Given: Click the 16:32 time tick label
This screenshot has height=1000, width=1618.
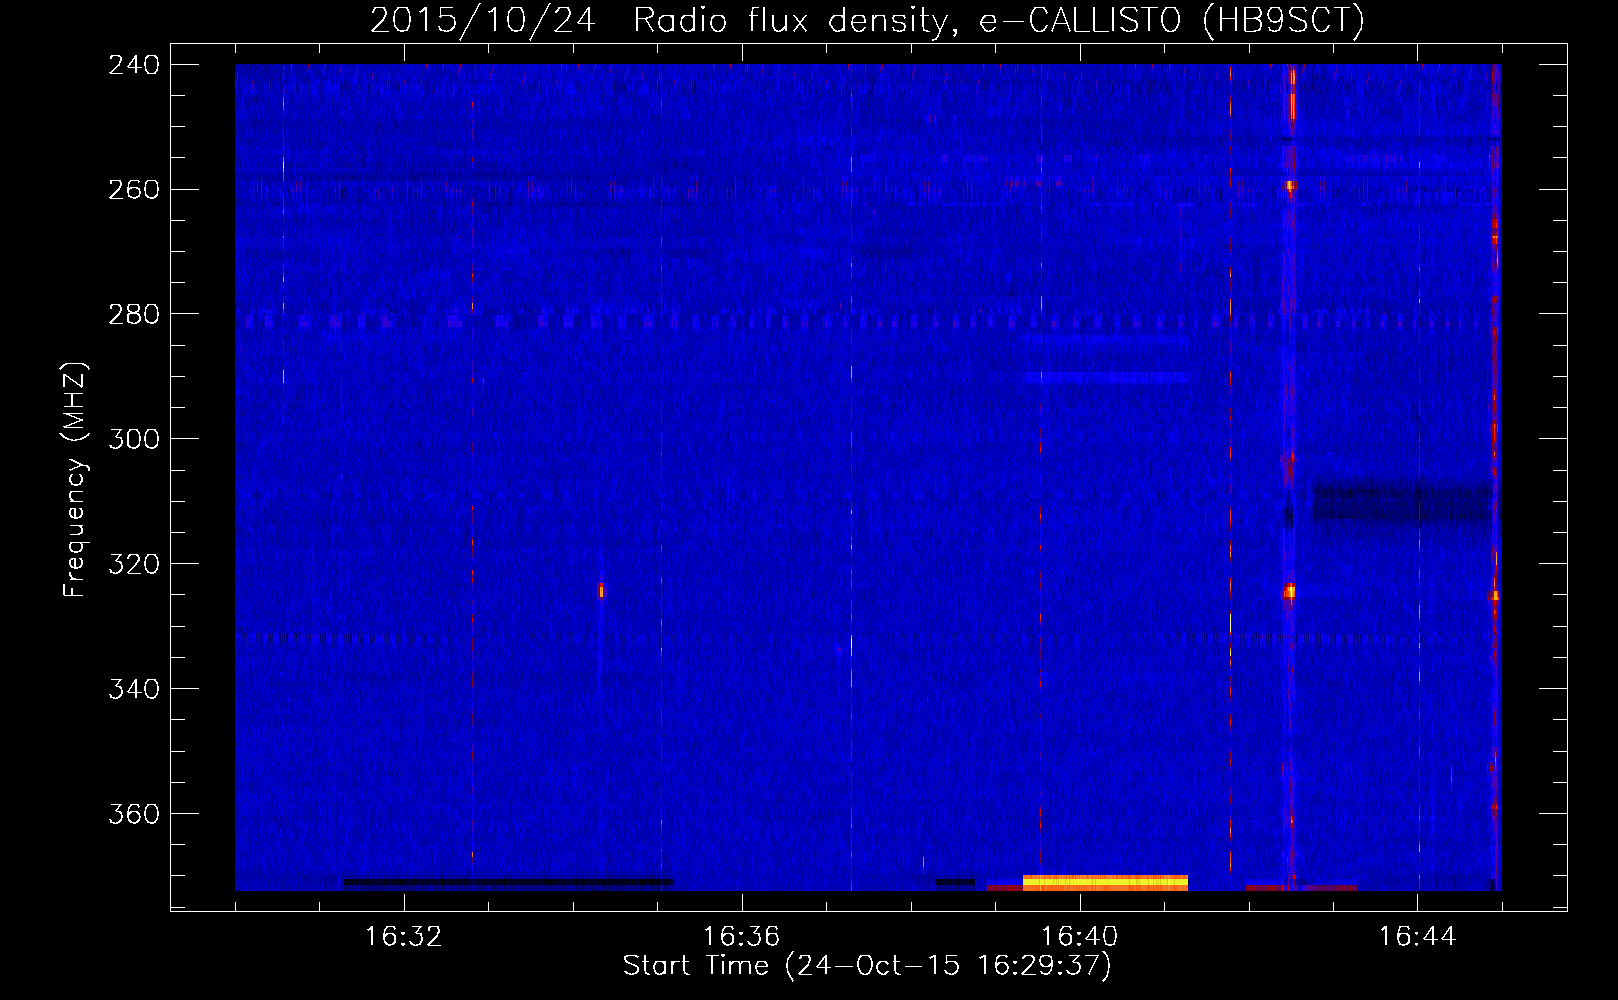Looking at the screenshot, I should click(x=404, y=937).
